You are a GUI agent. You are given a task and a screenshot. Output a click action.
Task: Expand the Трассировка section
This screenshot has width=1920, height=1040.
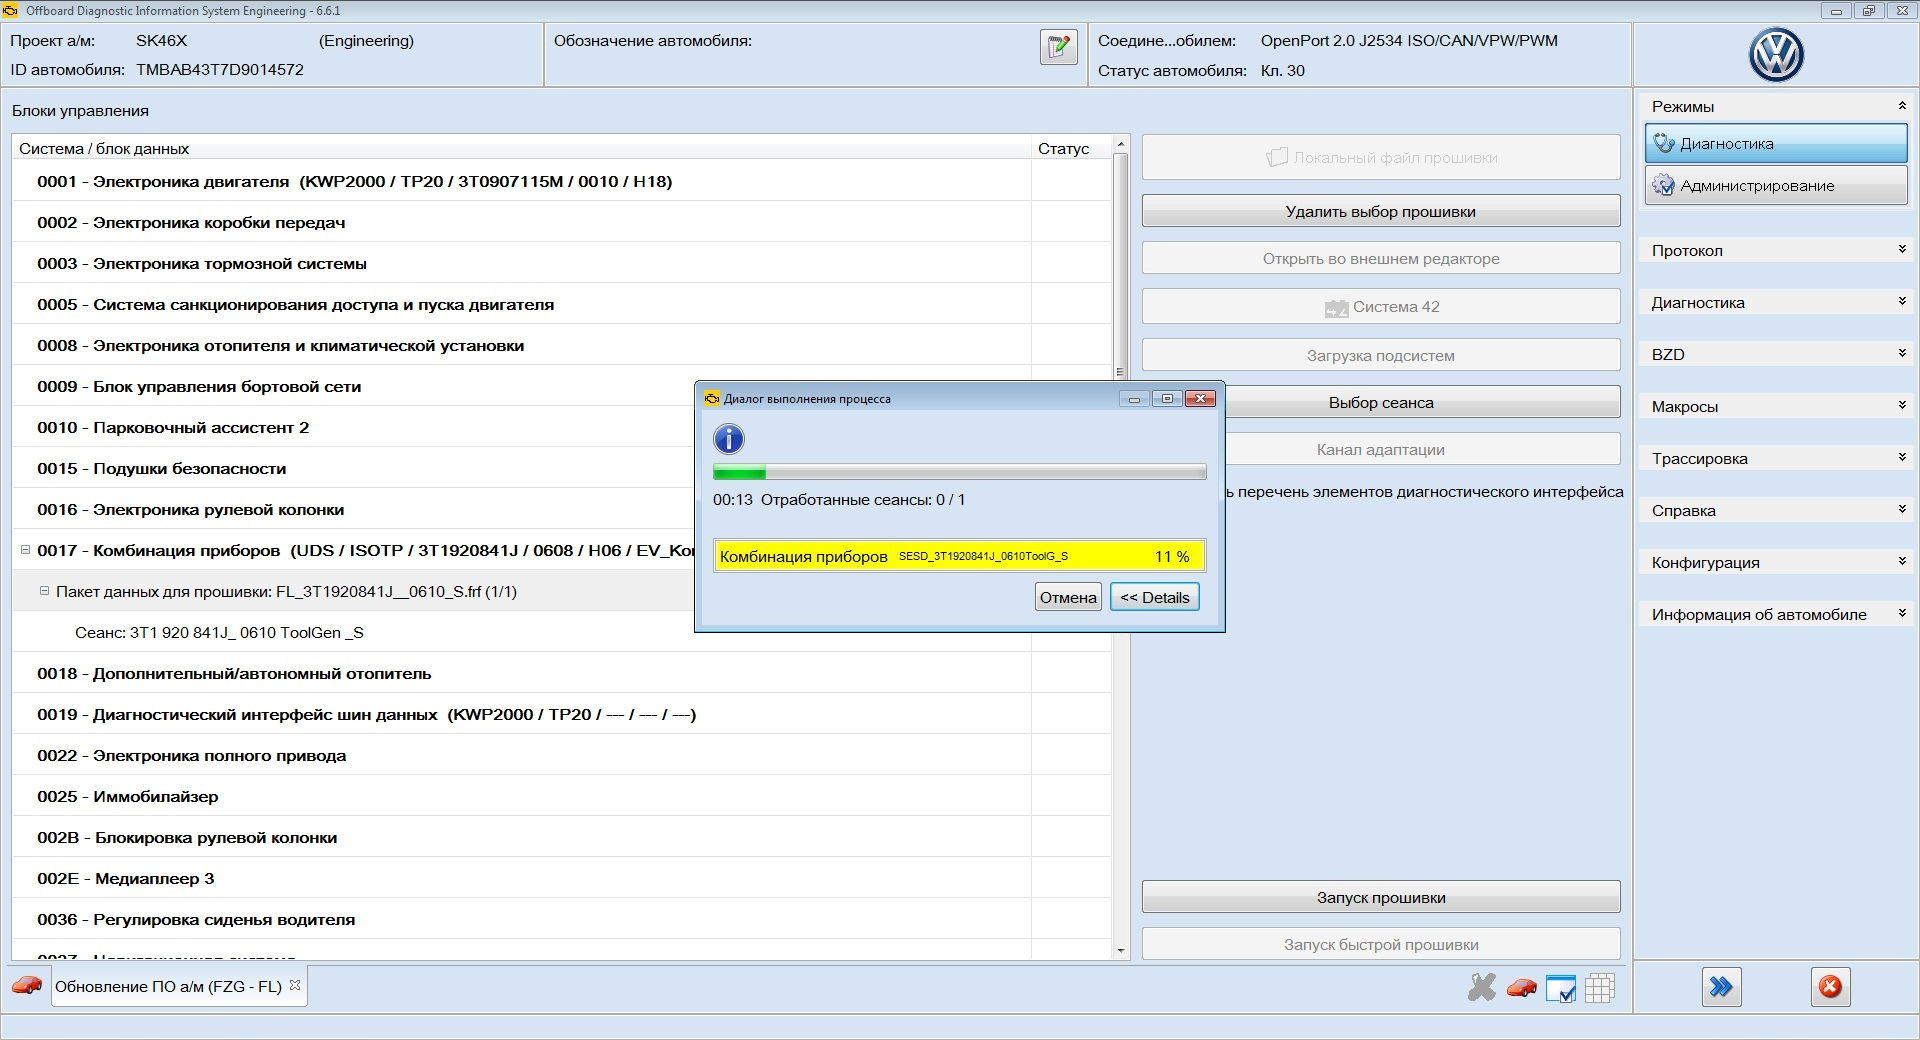[1901, 457]
